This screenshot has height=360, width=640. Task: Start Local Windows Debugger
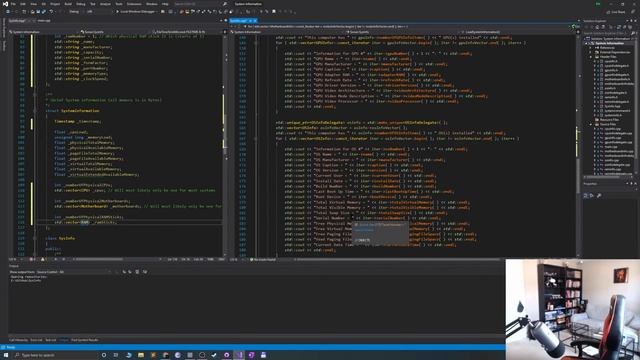coord(136,11)
